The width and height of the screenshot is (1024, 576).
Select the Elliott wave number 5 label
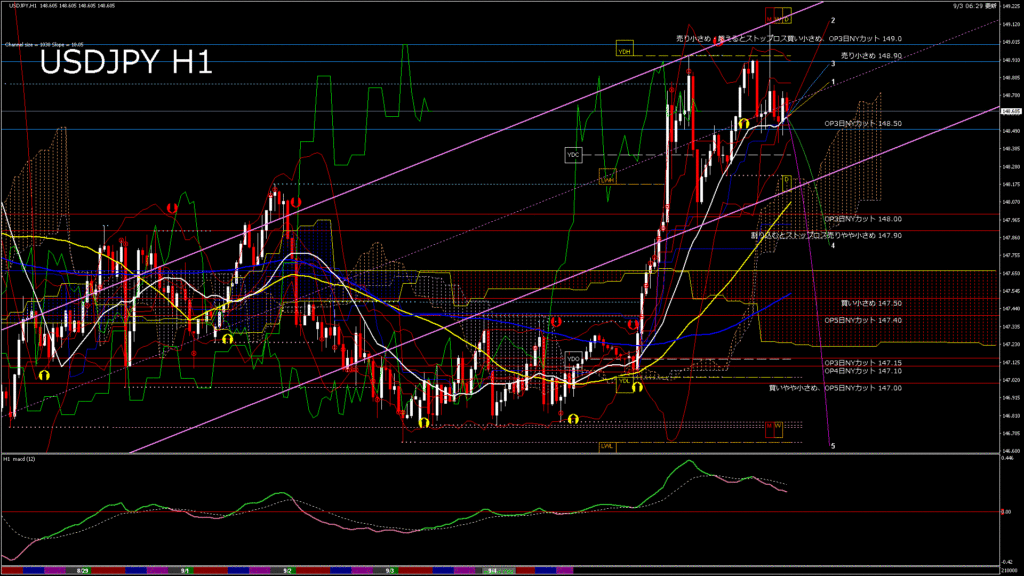click(833, 446)
